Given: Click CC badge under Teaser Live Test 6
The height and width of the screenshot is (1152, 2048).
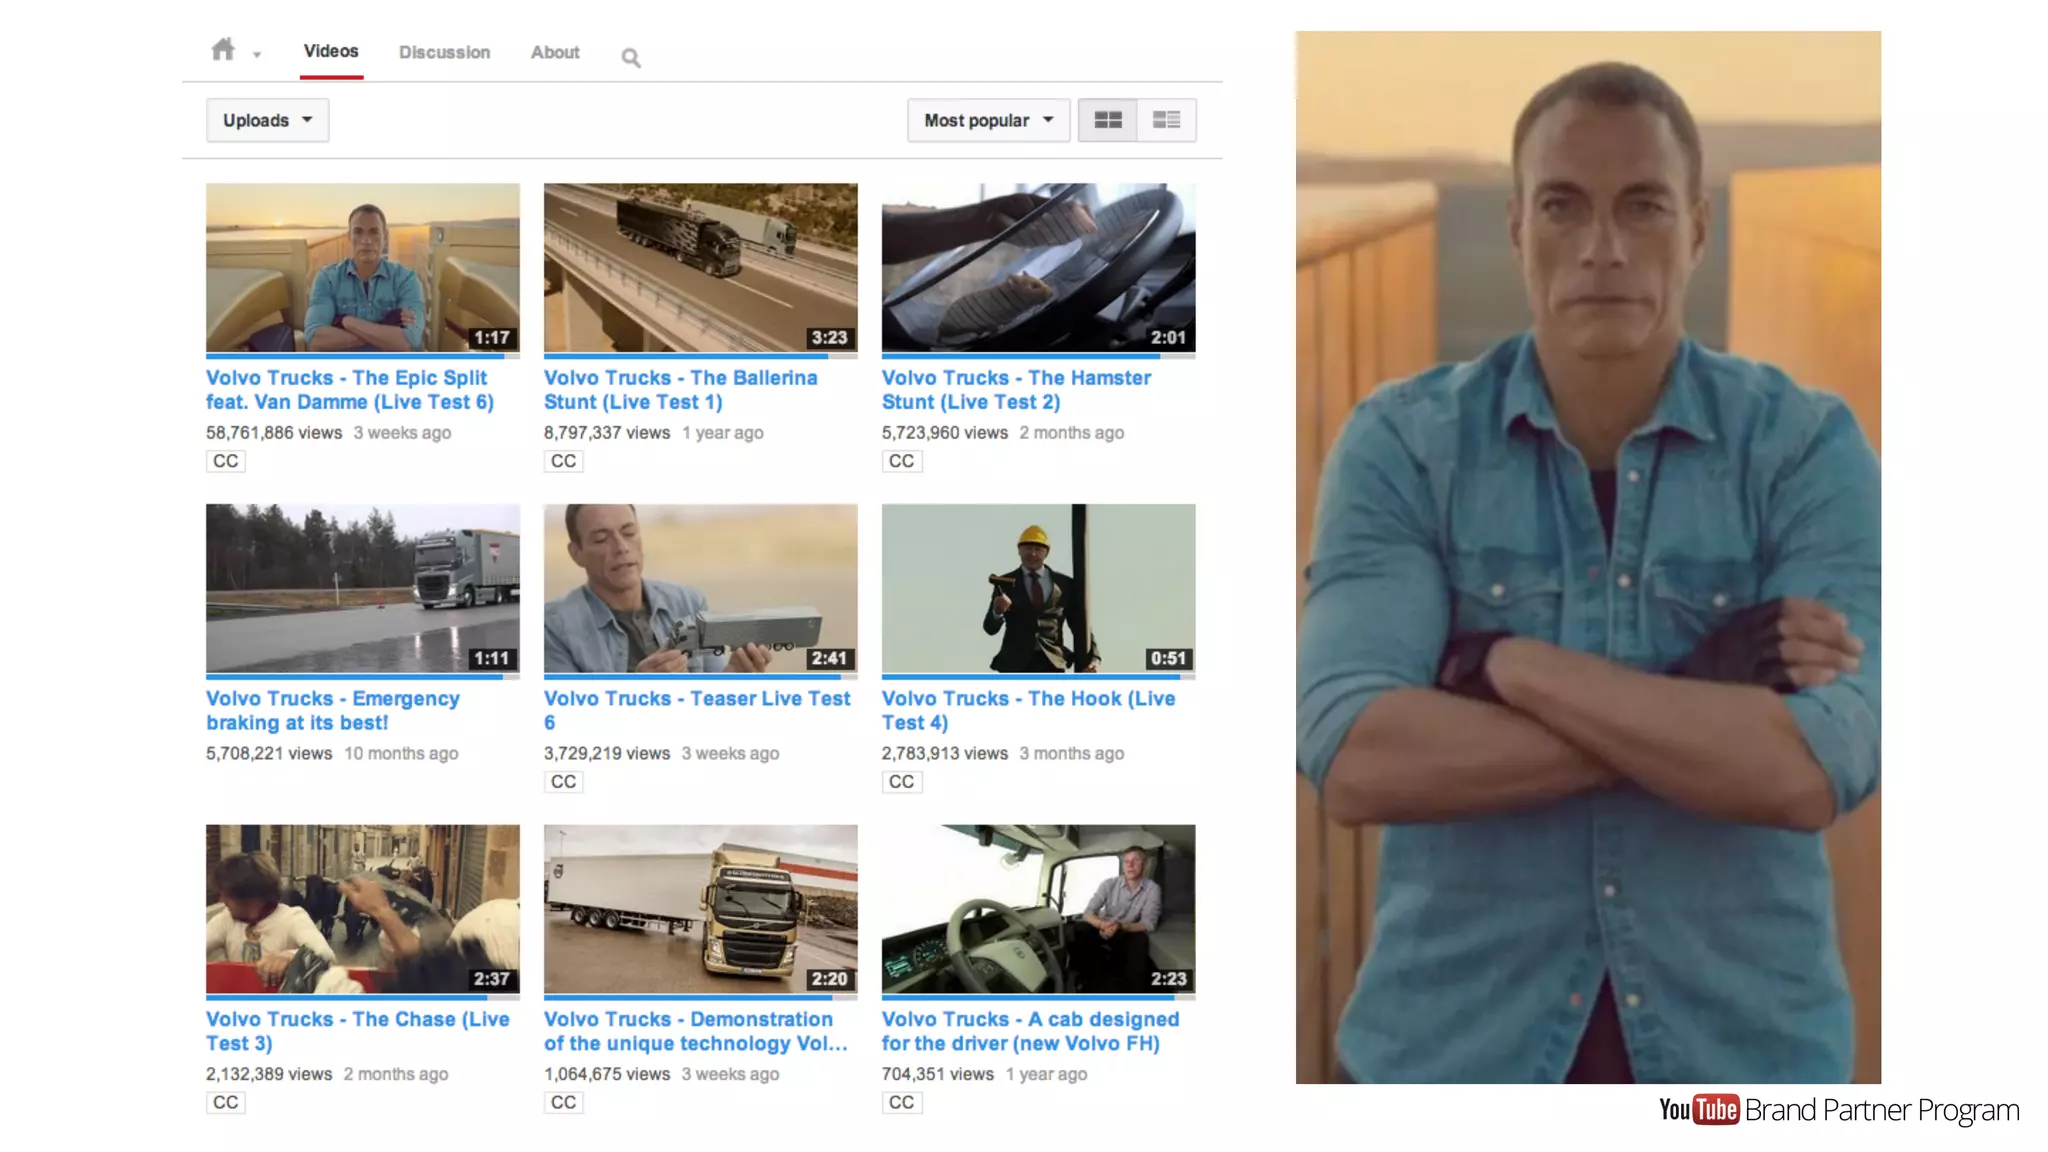Looking at the screenshot, I should point(563,782).
